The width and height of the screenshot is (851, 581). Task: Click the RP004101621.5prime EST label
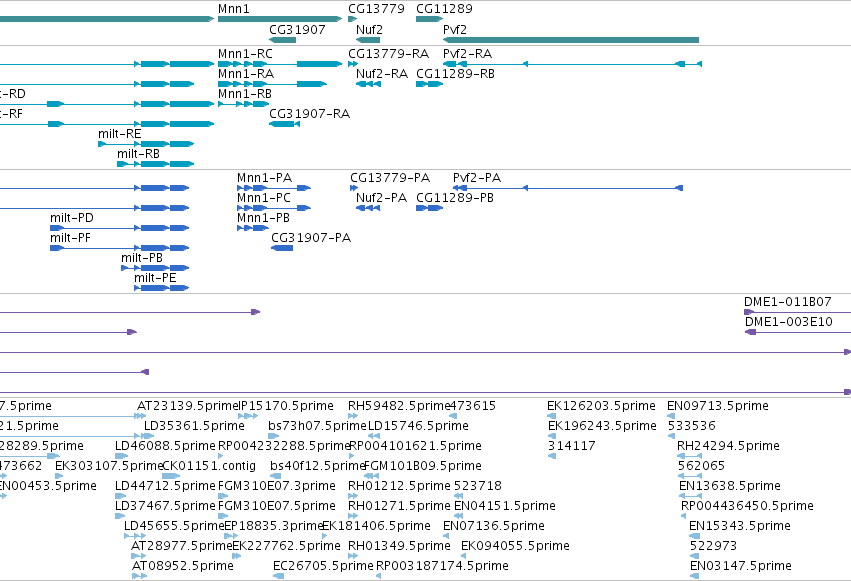[x=415, y=446]
